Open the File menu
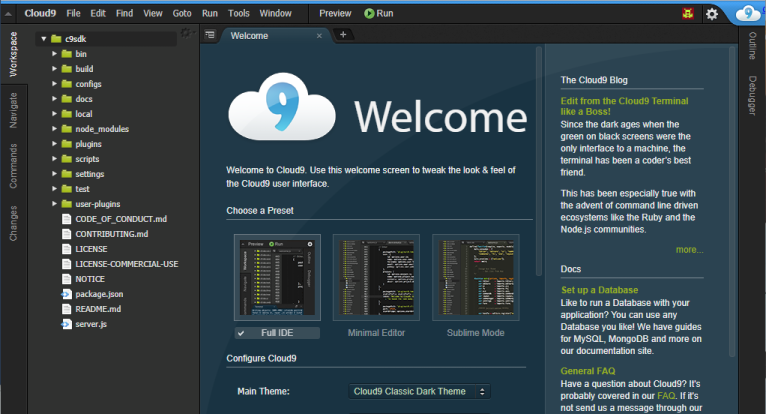This screenshot has width=766, height=414. pyautogui.click(x=73, y=14)
